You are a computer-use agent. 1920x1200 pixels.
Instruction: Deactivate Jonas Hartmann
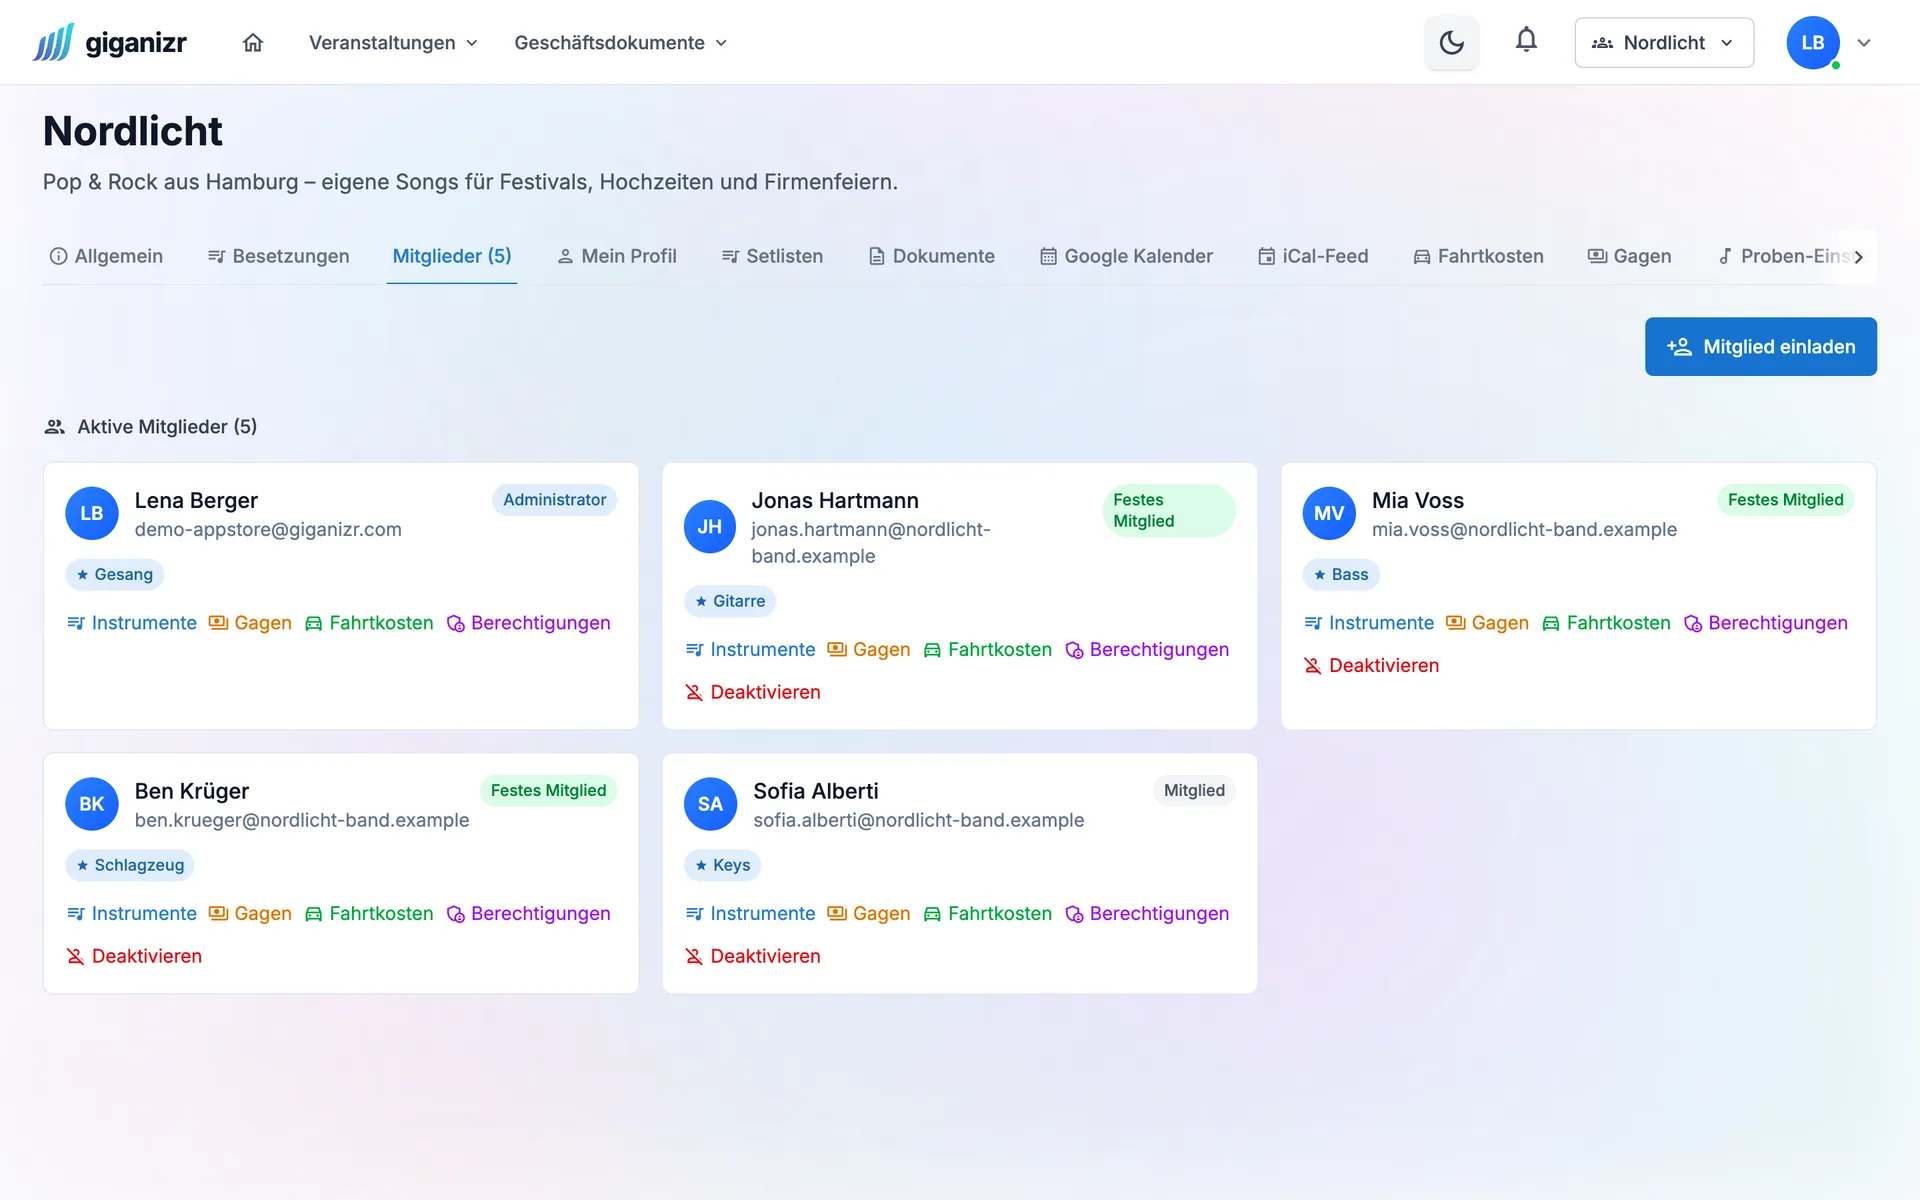753,692
